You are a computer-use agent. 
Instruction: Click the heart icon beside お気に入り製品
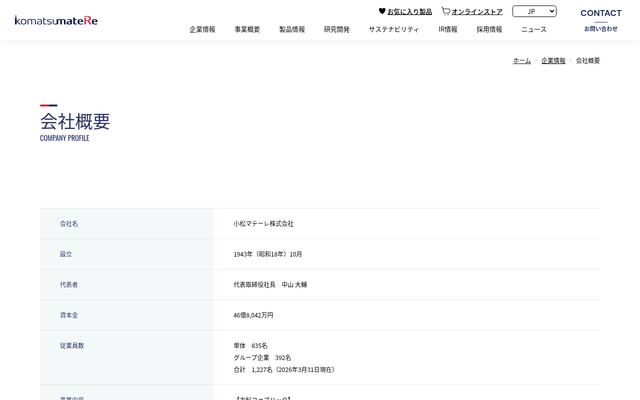point(382,11)
